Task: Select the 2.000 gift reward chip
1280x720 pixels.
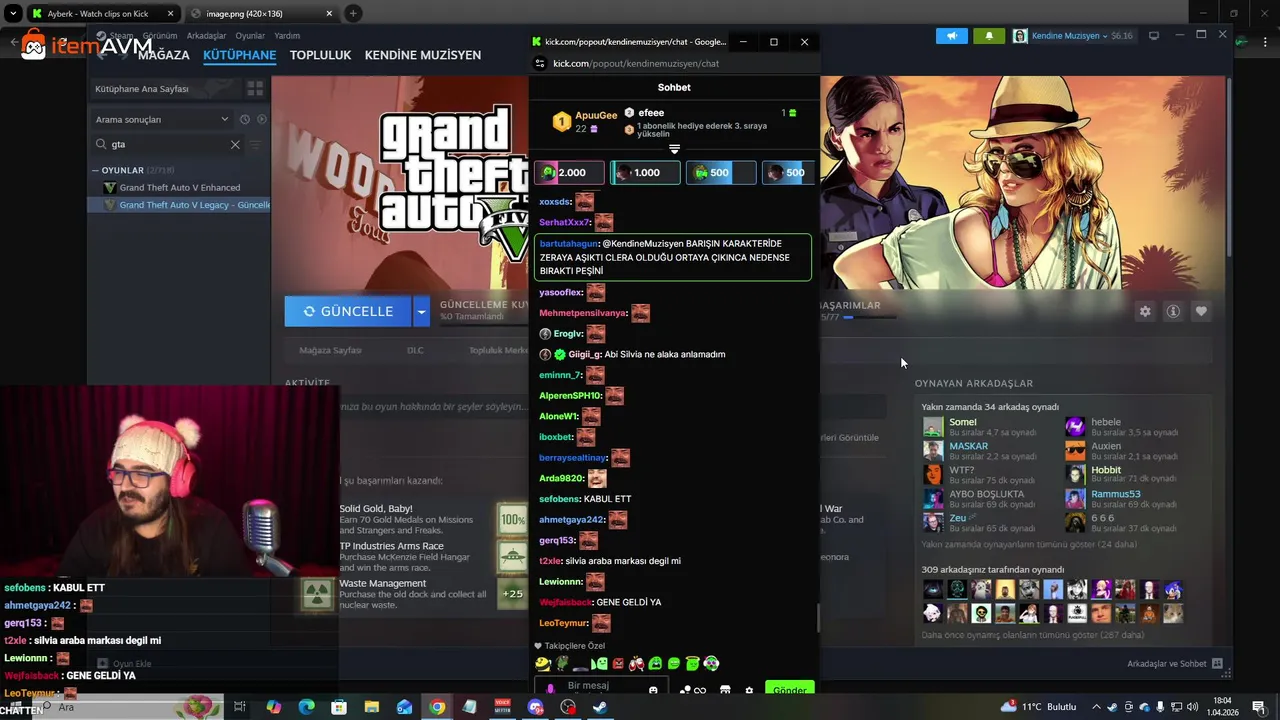Action: coord(569,173)
